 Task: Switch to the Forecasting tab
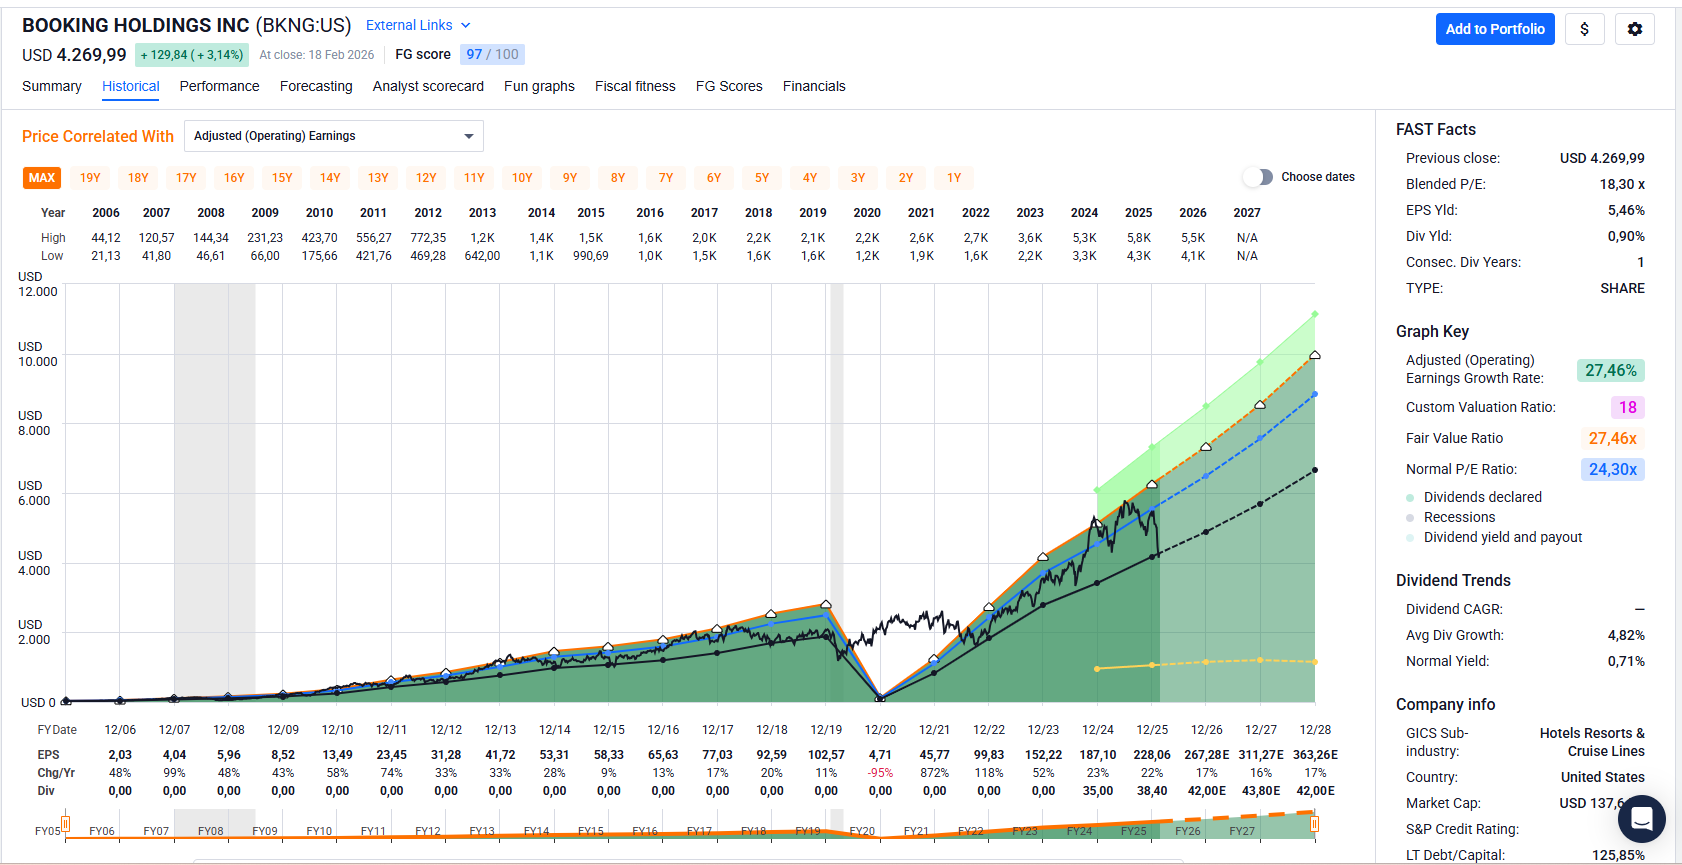(x=316, y=86)
